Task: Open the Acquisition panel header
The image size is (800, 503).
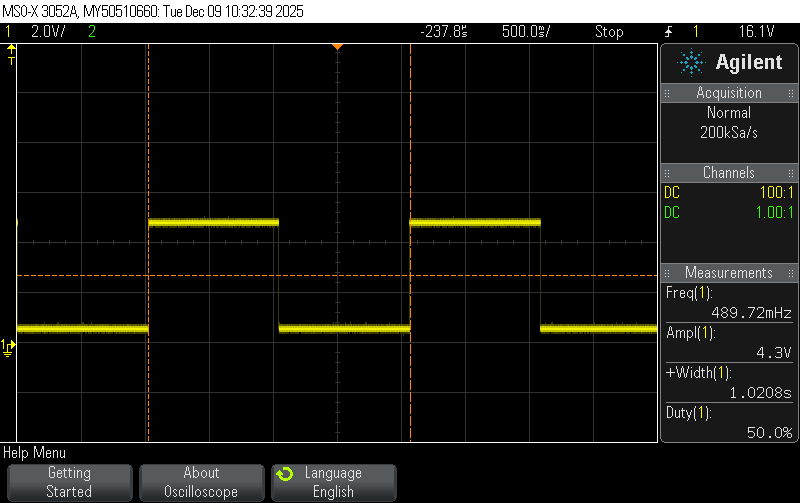Action: pyautogui.click(x=729, y=93)
